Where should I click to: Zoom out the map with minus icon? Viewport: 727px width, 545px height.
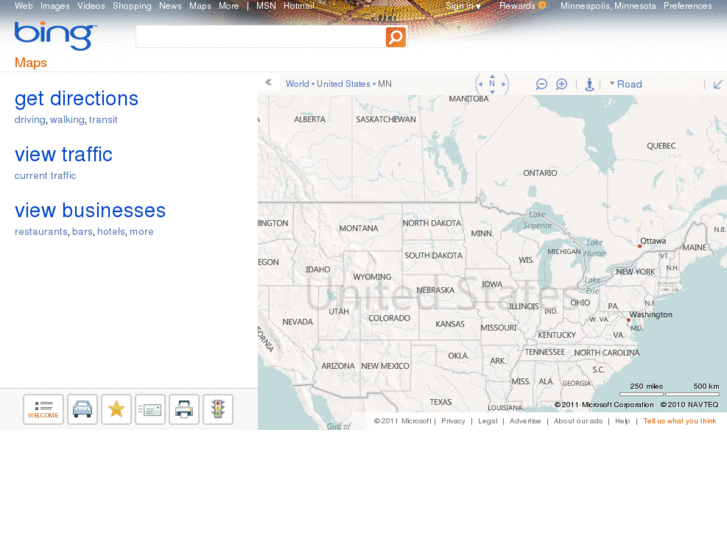[x=541, y=84]
